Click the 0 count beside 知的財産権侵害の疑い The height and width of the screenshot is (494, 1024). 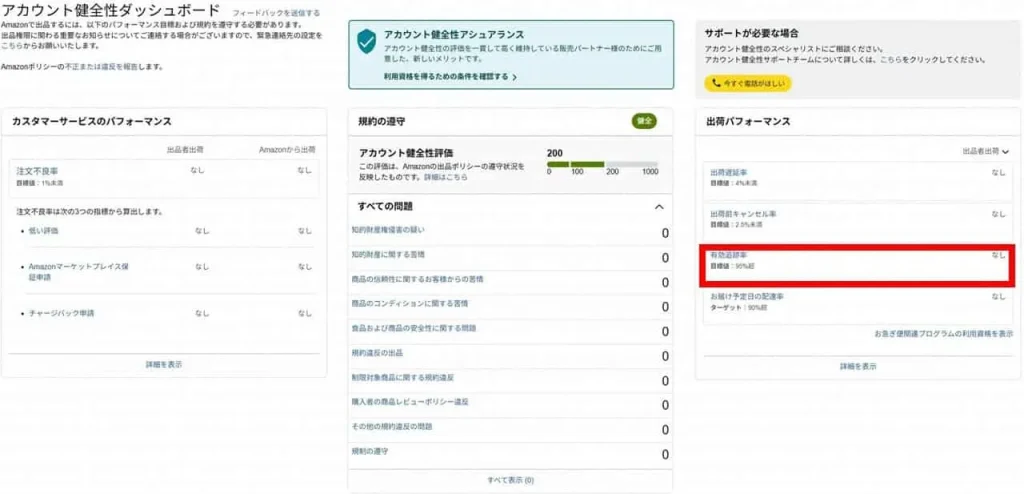[x=665, y=234]
